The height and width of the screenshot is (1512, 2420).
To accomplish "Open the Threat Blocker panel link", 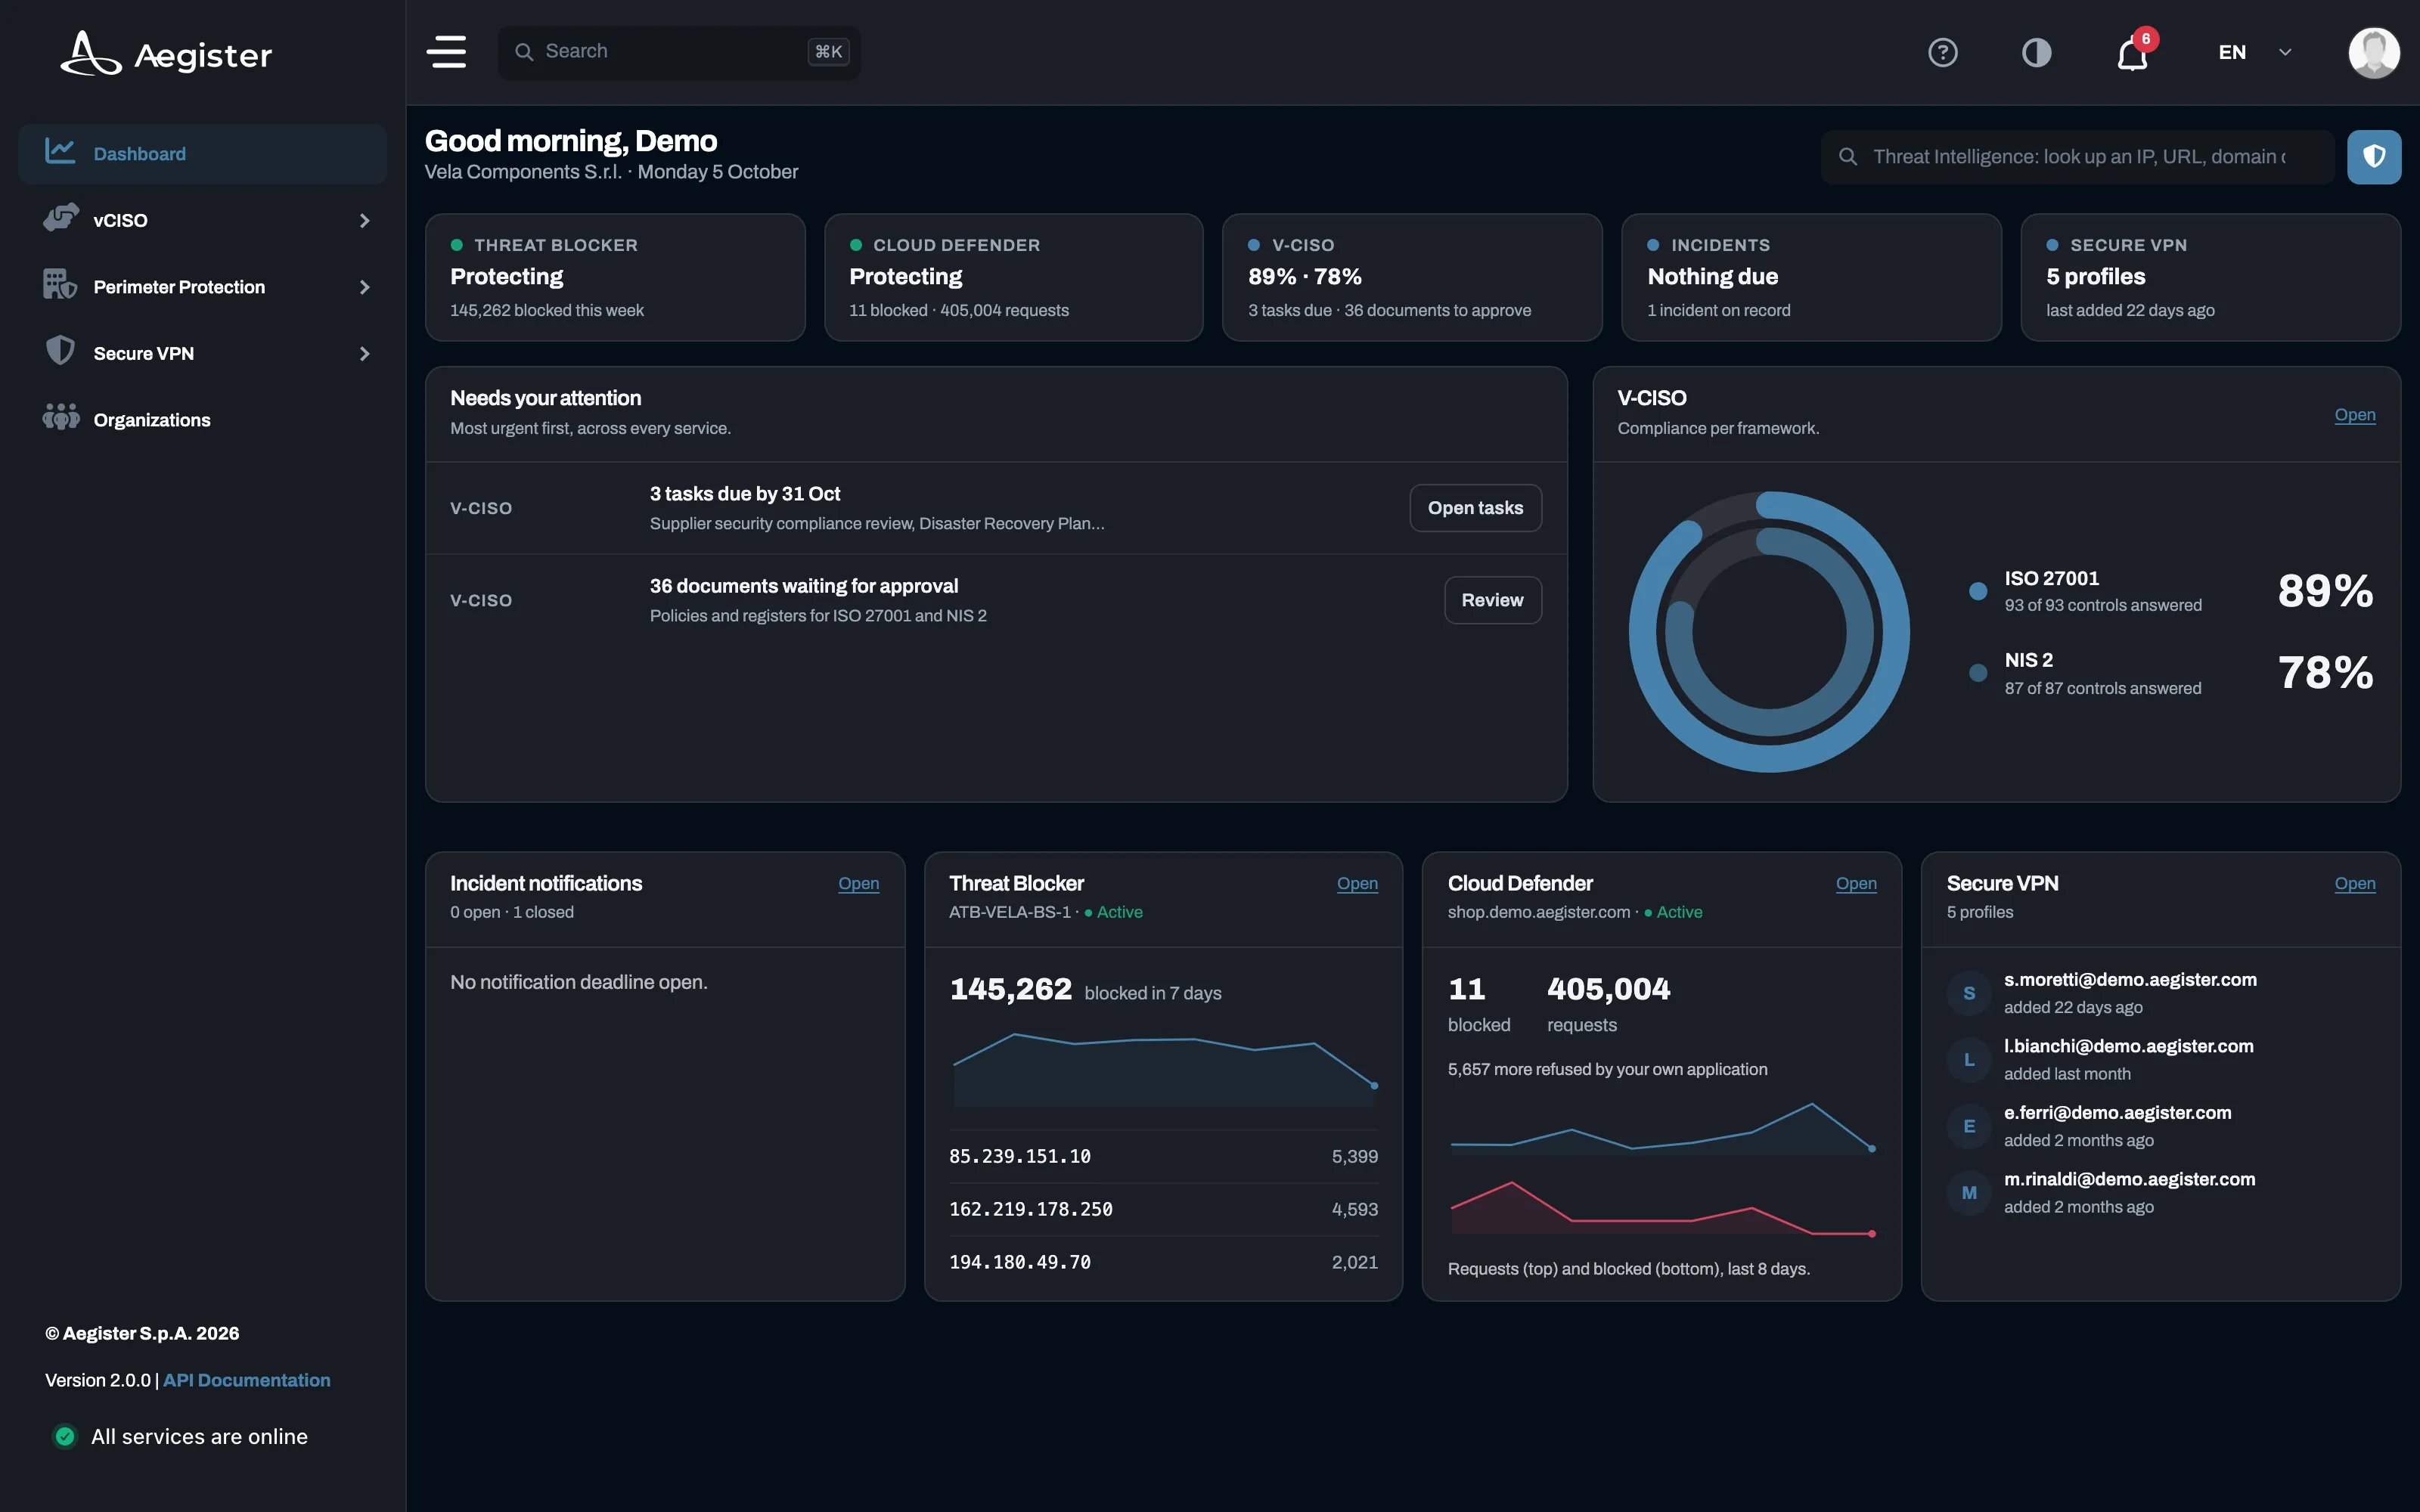I will tap(1357, 884).
